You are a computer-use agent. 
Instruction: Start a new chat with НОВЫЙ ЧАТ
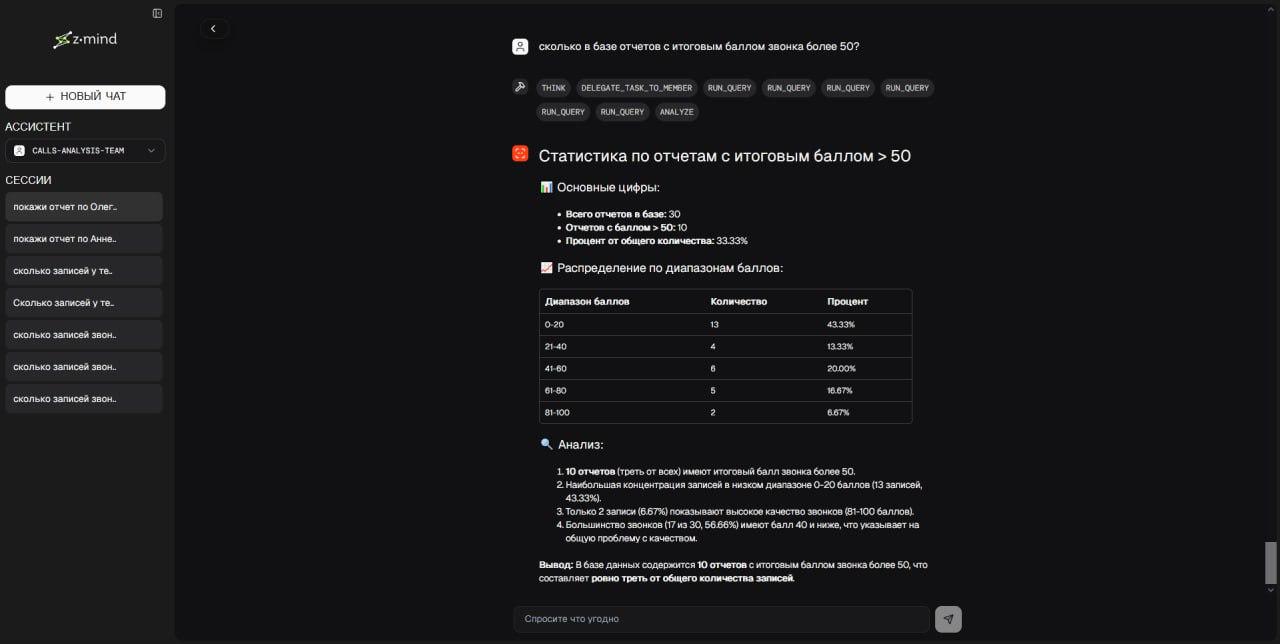(85, 97)
